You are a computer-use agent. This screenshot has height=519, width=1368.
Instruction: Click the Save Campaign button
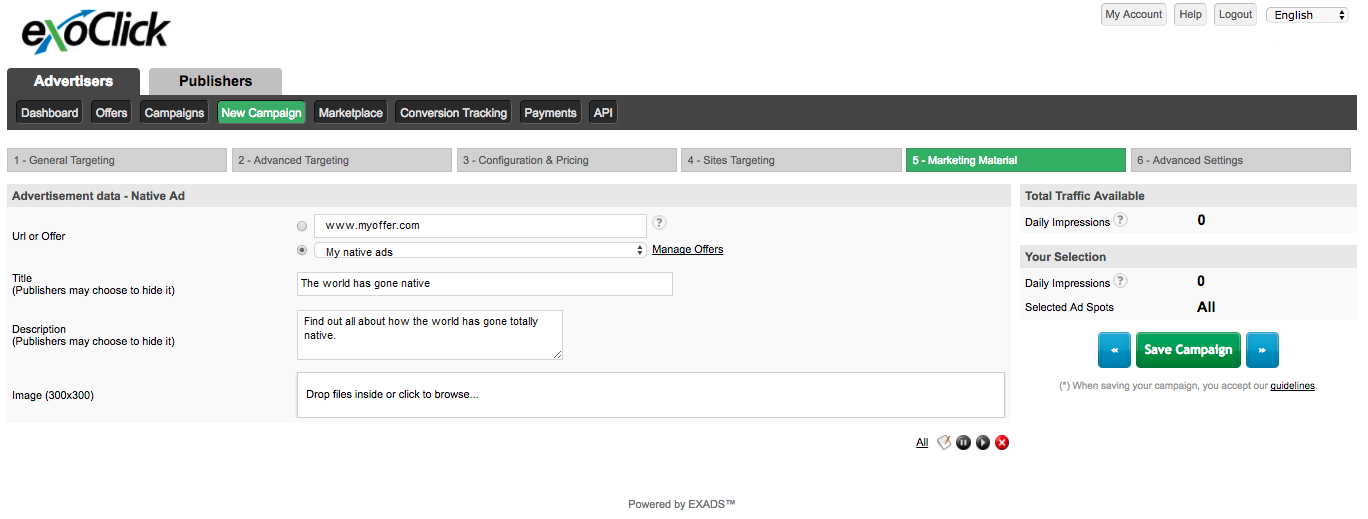1188,350
